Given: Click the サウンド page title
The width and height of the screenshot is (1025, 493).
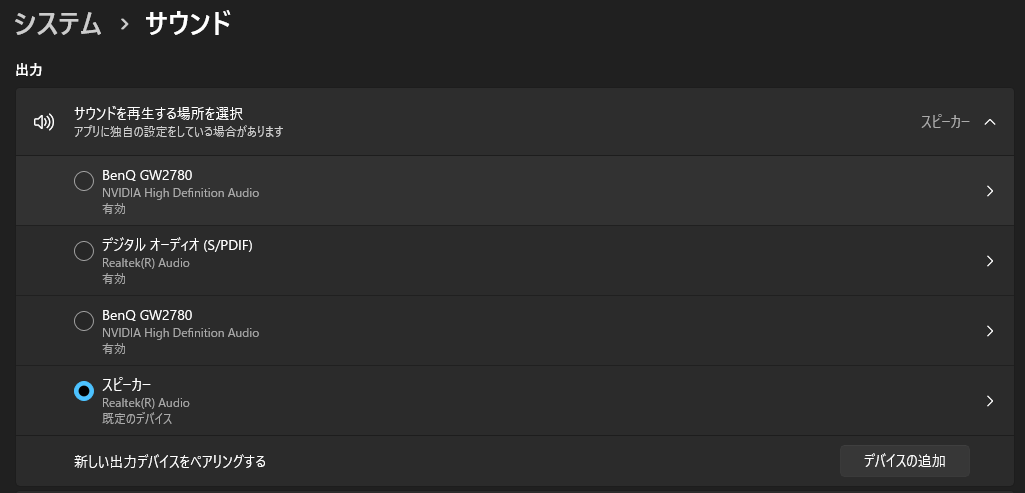Looking at the screenshot, I should click(188, 24).
